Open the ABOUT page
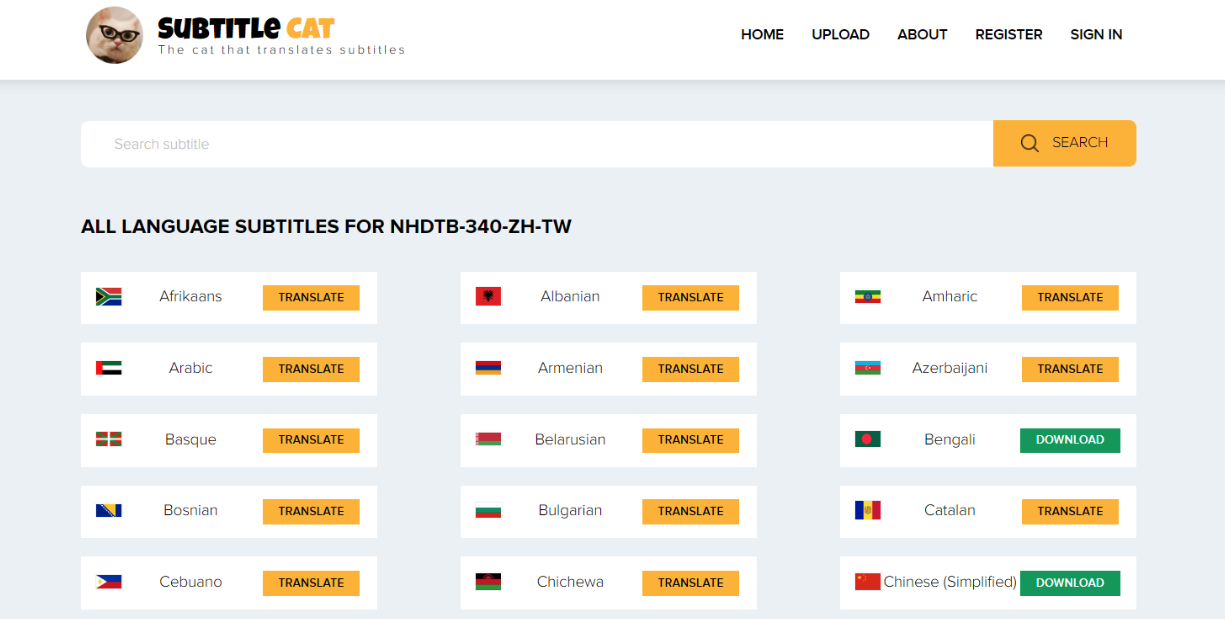This screenshot has width=1225, height=619. click(922, 34)
